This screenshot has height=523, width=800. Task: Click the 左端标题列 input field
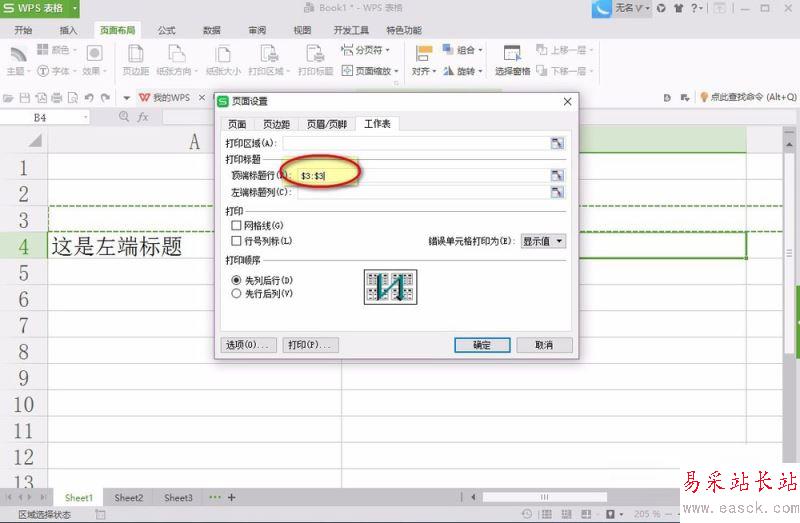click(420, 192)
